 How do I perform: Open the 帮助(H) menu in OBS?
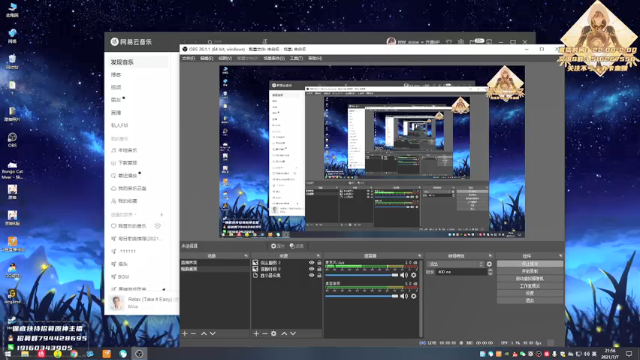[315, 58]
